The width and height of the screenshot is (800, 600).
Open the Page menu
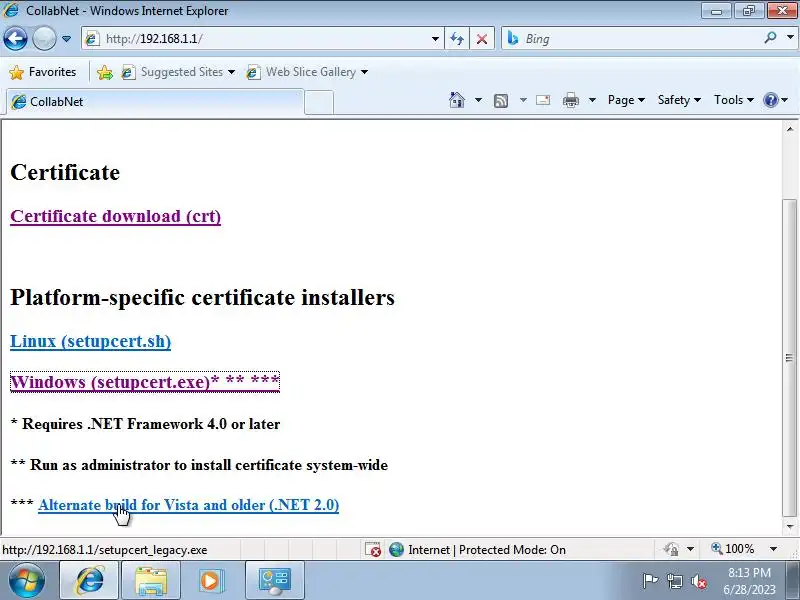(626, 100)
